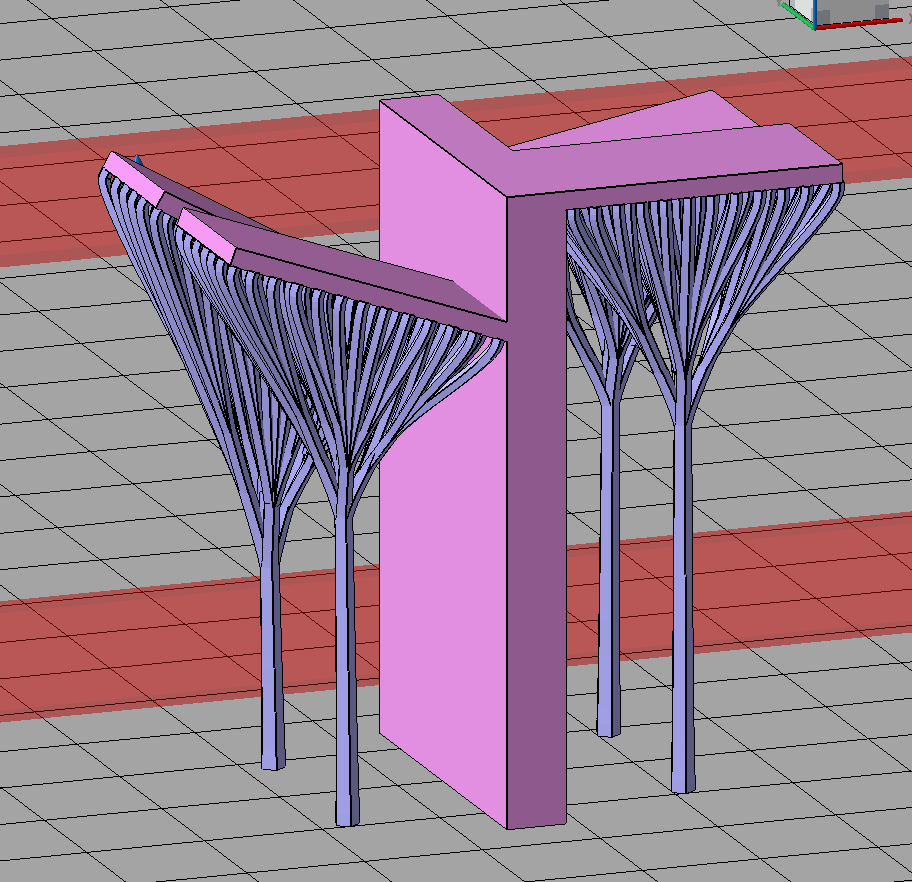Screen dimensions: 912x882
Task: Click the blue Z axis of the gizmo
Action: click(814, 14)
